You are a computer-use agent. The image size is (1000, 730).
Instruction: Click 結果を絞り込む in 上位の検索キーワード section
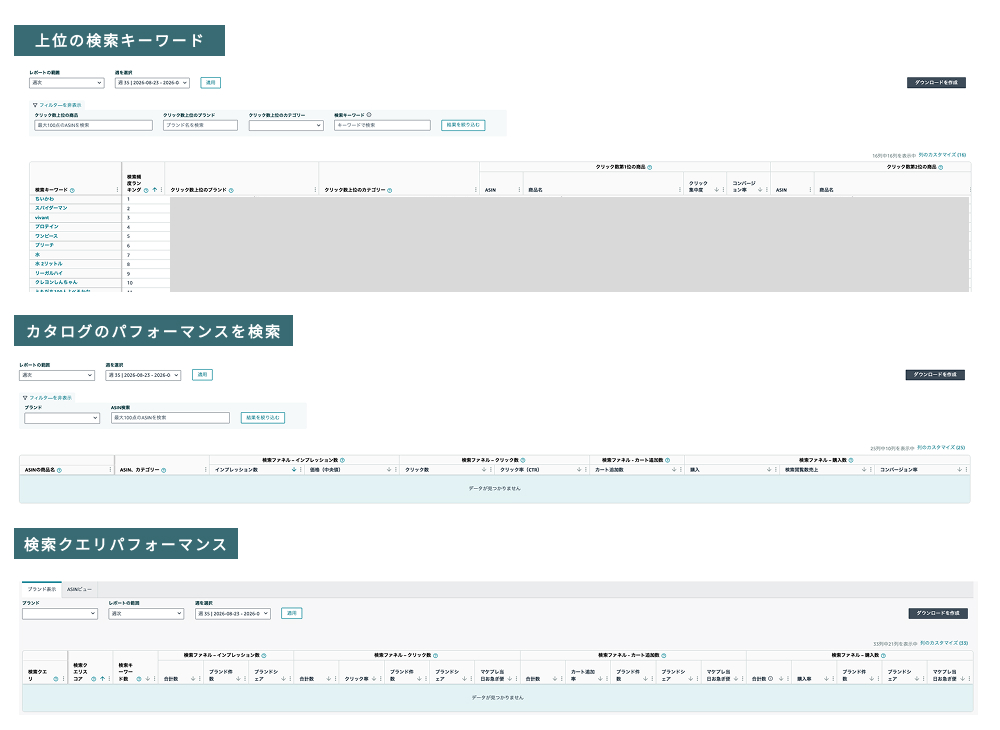tap(463, 125)
